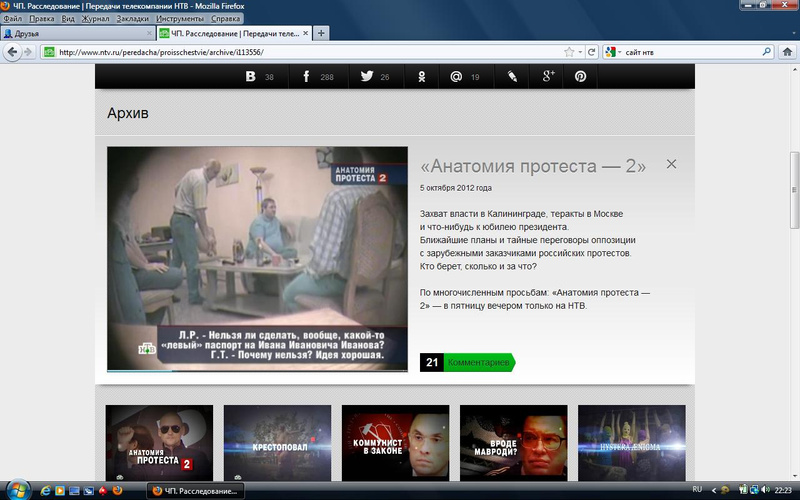Switch to the Друзья tab
The height and width of the screenshot is (500, 800).
coord(70,33)
